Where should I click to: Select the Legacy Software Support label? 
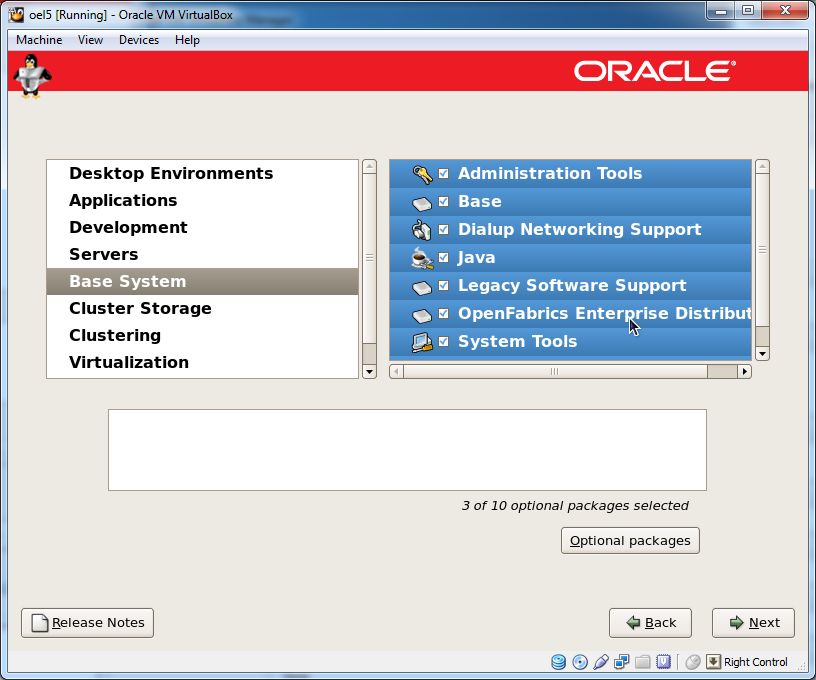pos(572,286)
